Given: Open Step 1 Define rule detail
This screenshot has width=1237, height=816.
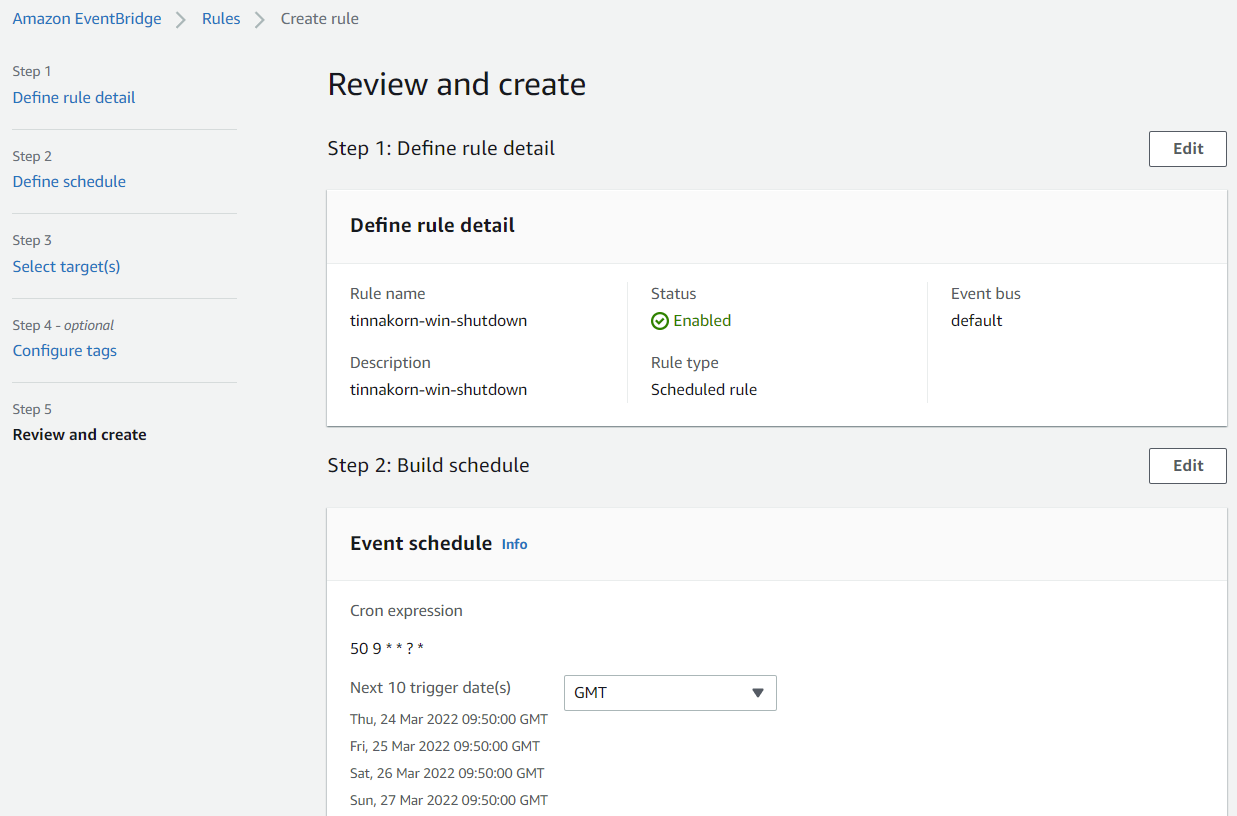Looking at the screenshot, I should (74, 97).
